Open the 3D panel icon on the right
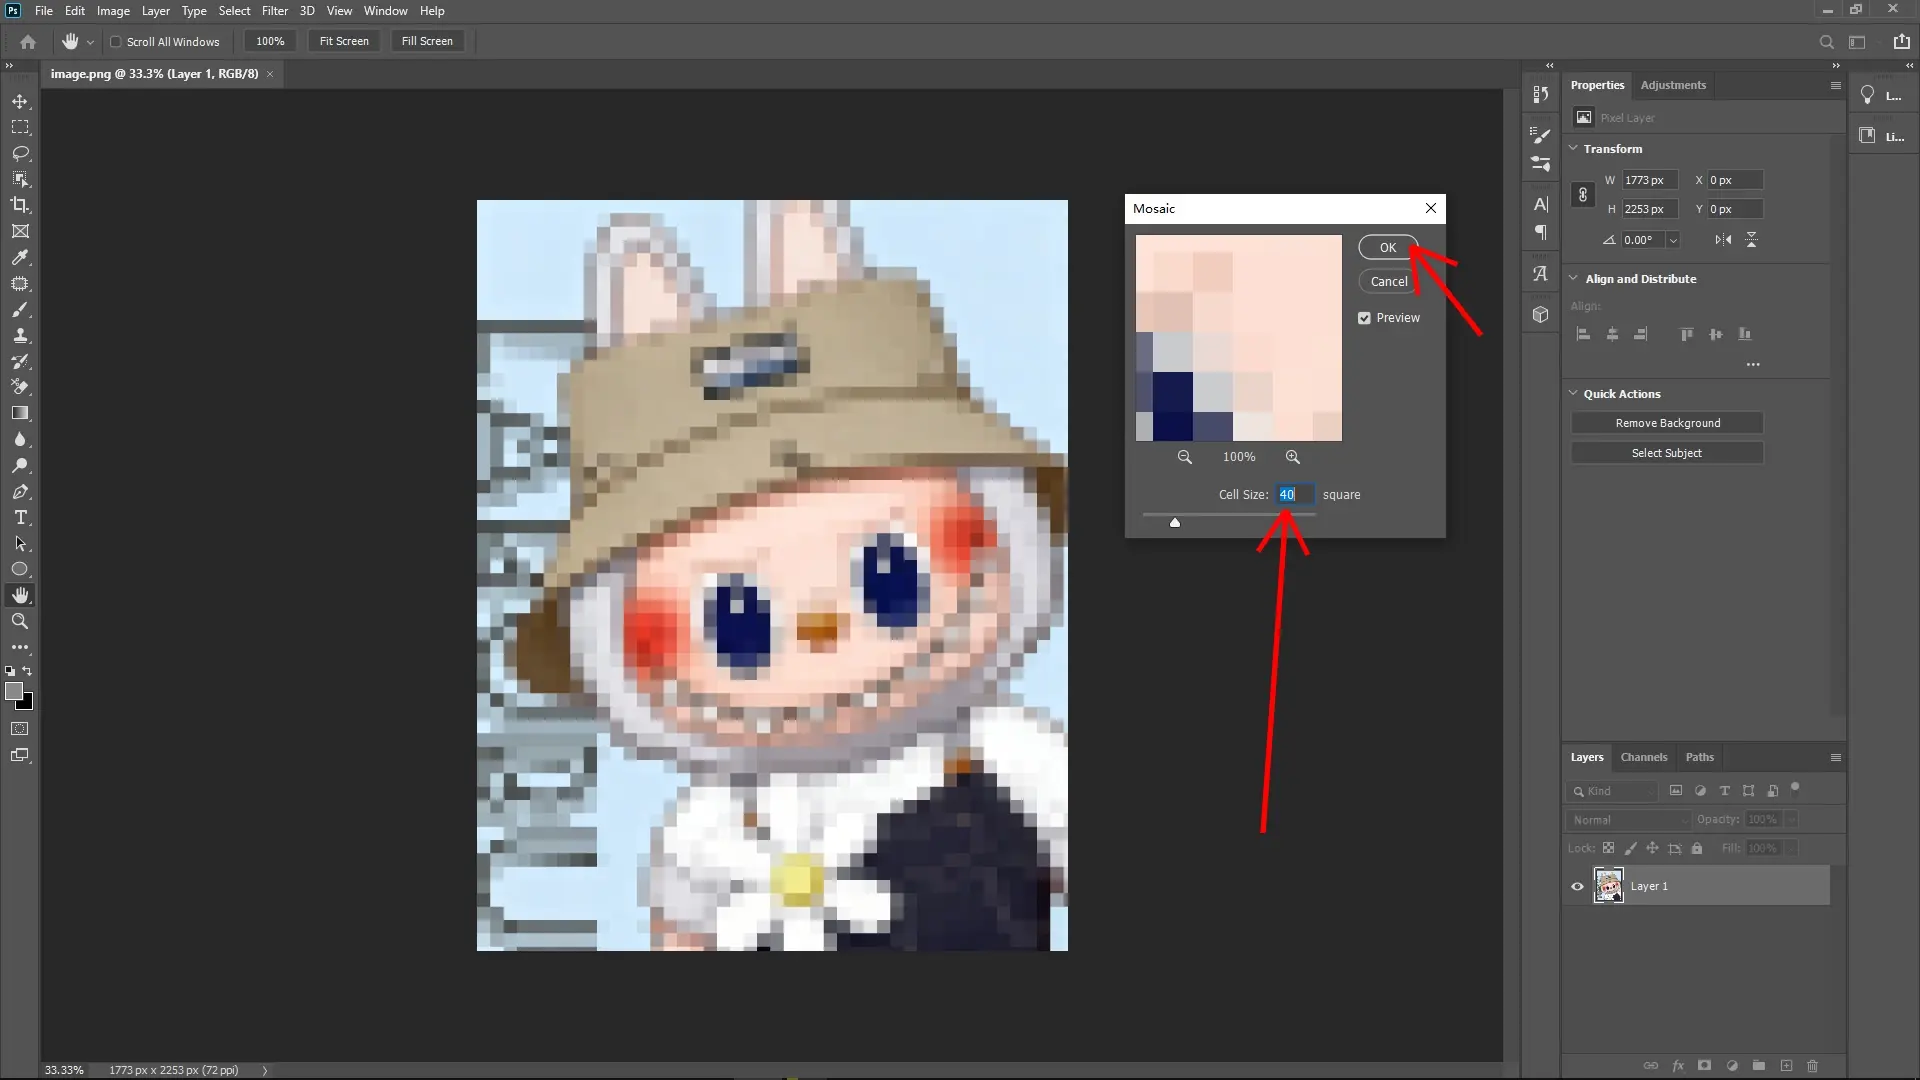 (1540, 314)
